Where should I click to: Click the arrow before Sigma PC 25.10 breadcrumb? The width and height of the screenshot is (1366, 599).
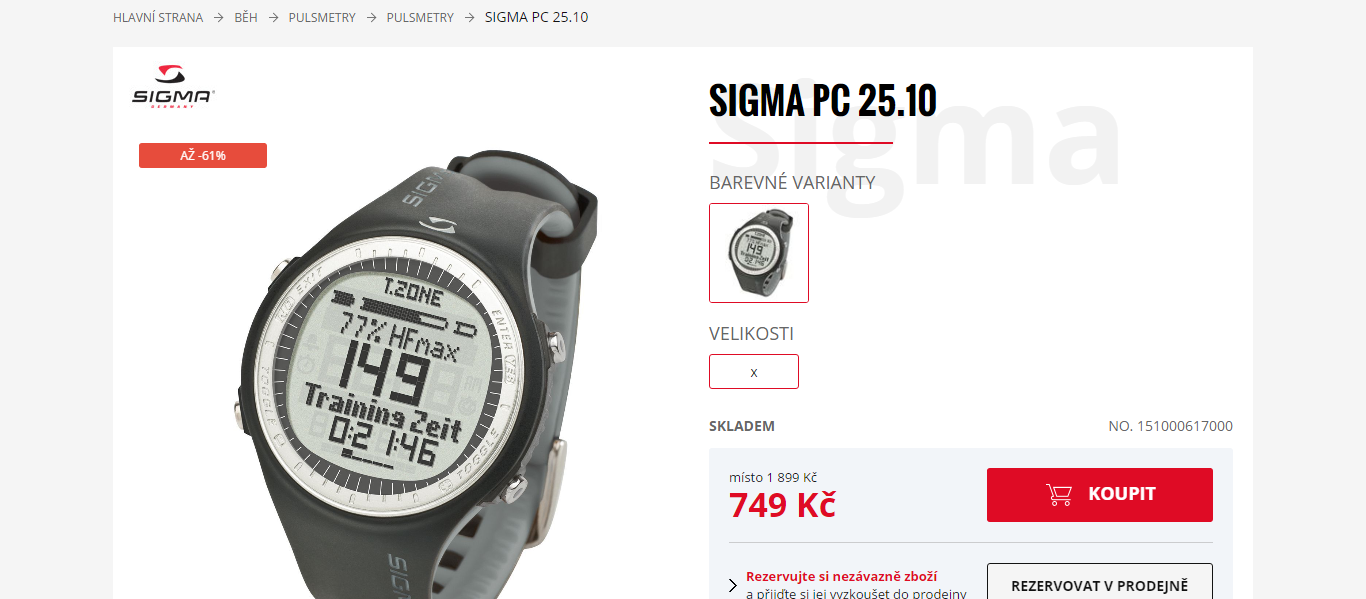point(469,18)
